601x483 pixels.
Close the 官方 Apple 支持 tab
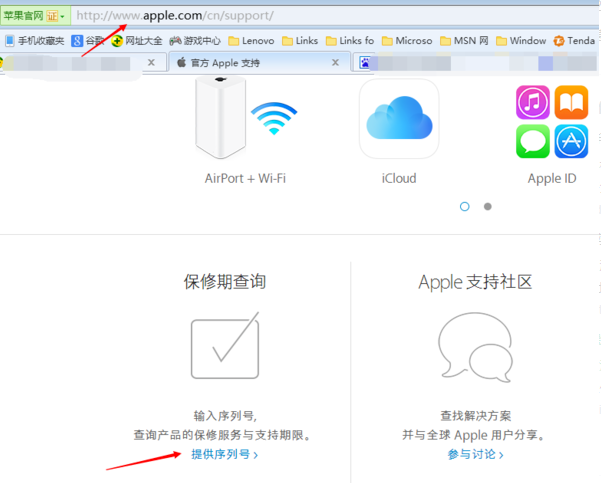[335, 62]
